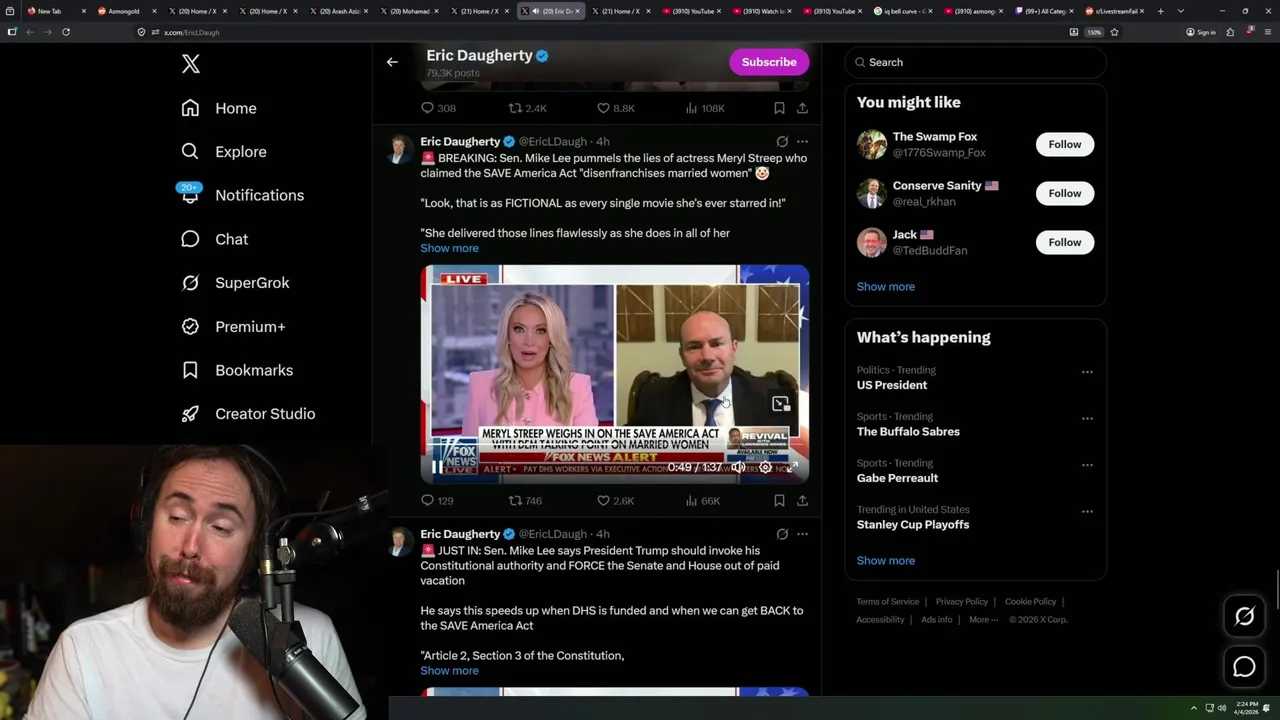
Task: Switch to the r/LivestreamFail tab
Action: 1115,11
